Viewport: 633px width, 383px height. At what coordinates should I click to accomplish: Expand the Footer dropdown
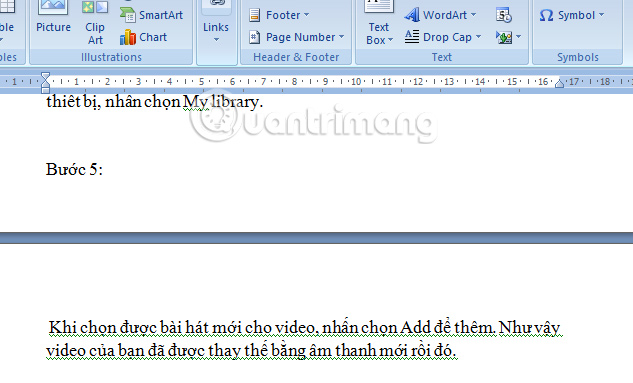[279, 15]
